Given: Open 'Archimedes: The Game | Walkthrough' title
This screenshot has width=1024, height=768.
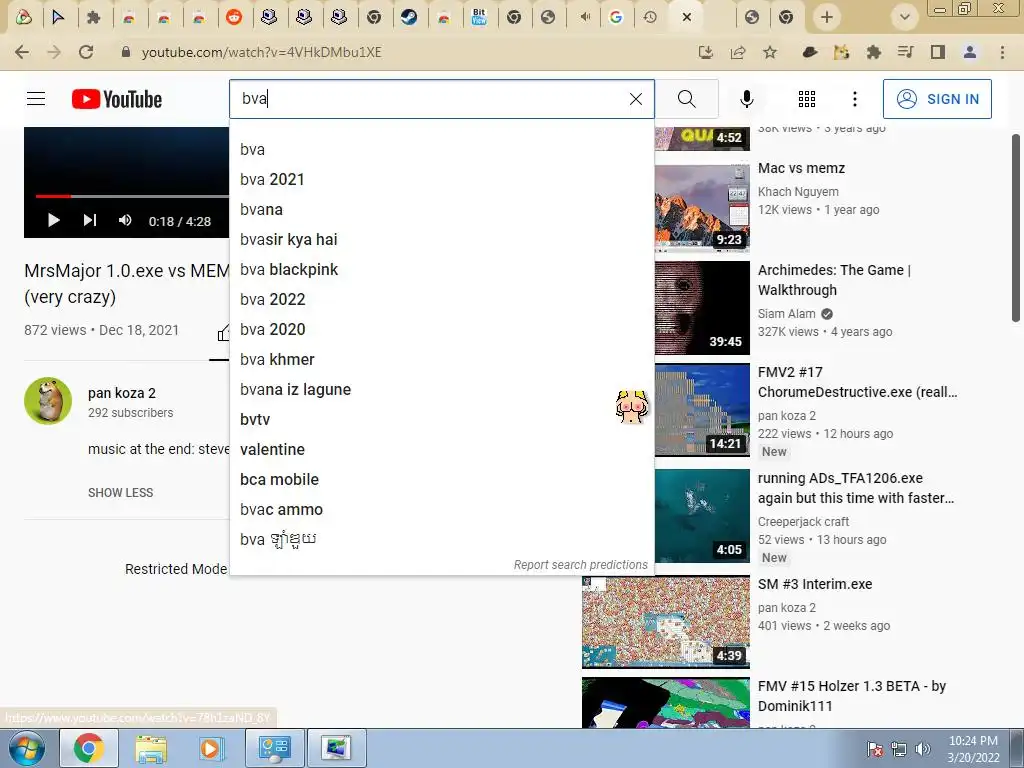Looking at the screenshot, I should tap(834, 280).
